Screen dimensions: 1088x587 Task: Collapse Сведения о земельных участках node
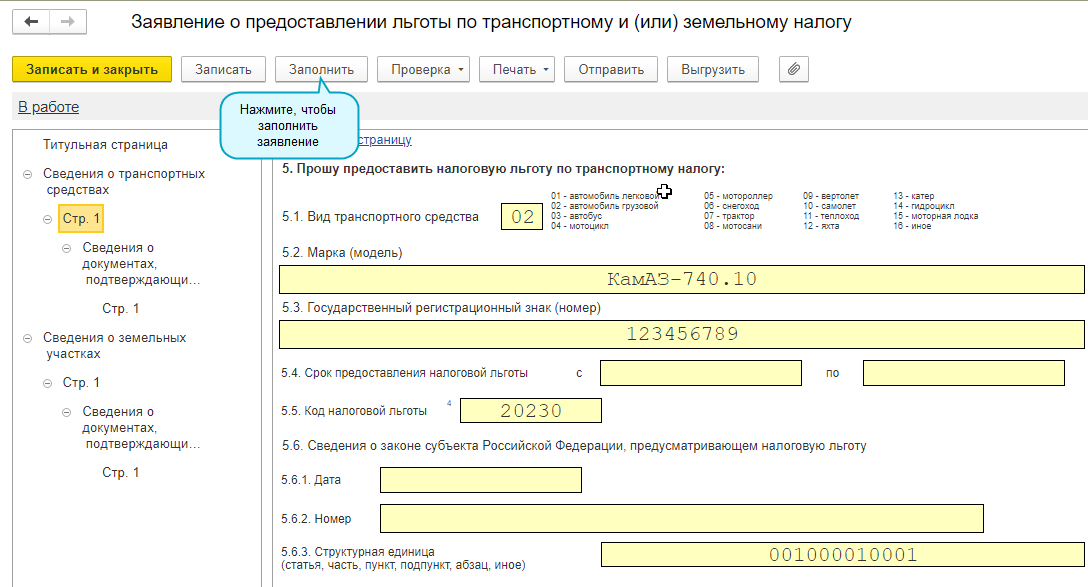click(28, 339)
